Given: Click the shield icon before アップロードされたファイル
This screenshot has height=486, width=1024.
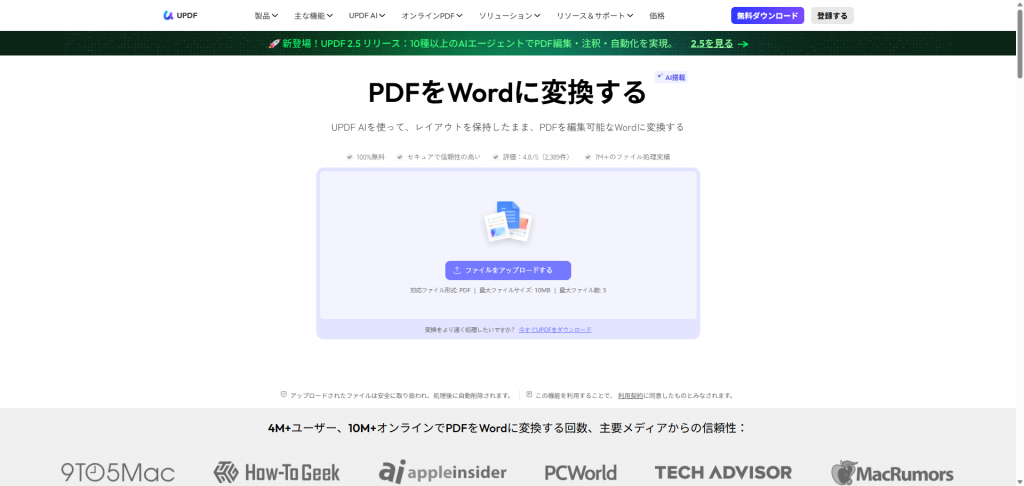Looking at the screenshot, I should [283, 395].
